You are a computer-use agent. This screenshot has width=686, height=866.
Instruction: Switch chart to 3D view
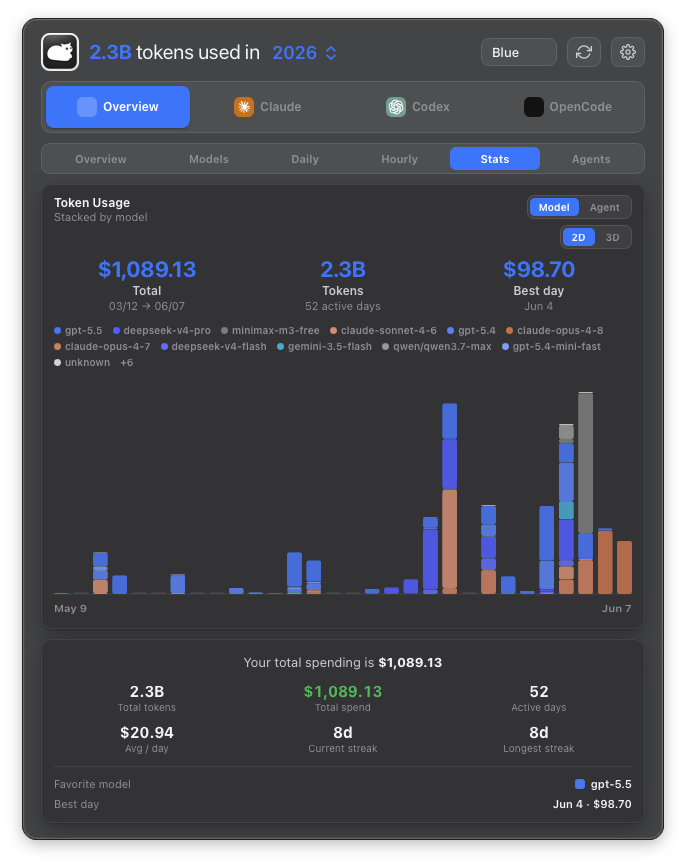tap(612, 237)
